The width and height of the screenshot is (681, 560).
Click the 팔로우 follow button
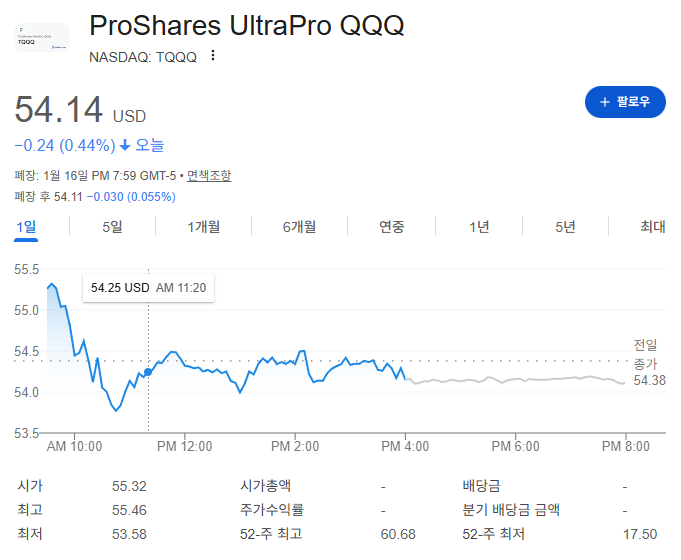pyautogui.click(x=624, y=102)
